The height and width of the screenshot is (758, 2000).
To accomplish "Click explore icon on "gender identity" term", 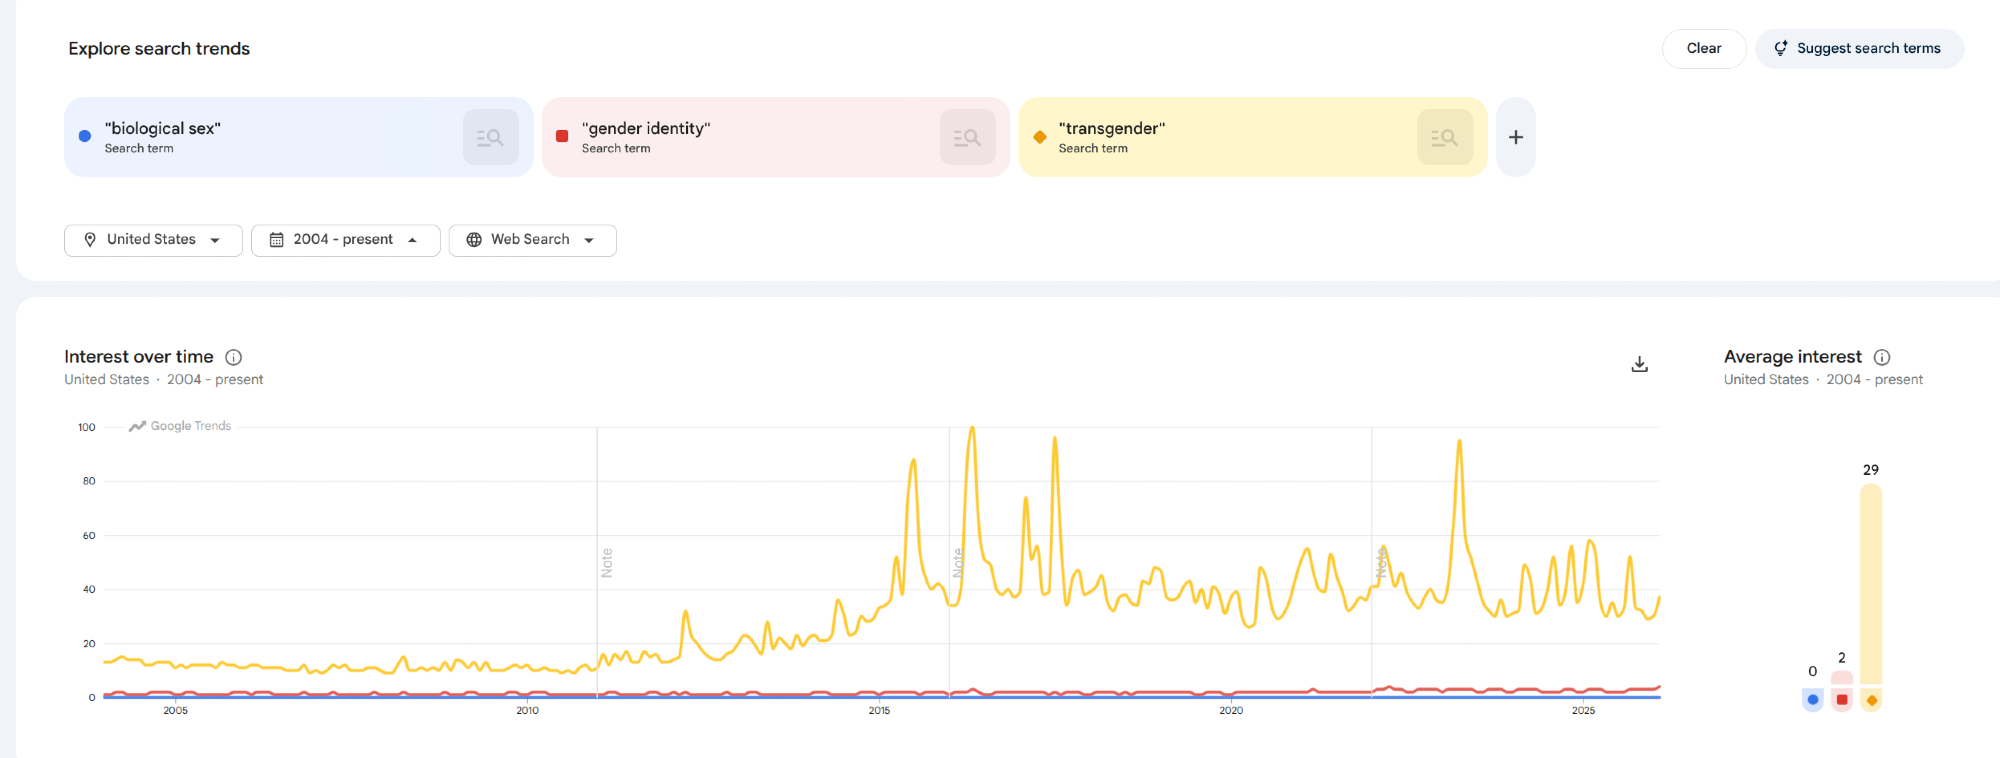I will 967,138.
